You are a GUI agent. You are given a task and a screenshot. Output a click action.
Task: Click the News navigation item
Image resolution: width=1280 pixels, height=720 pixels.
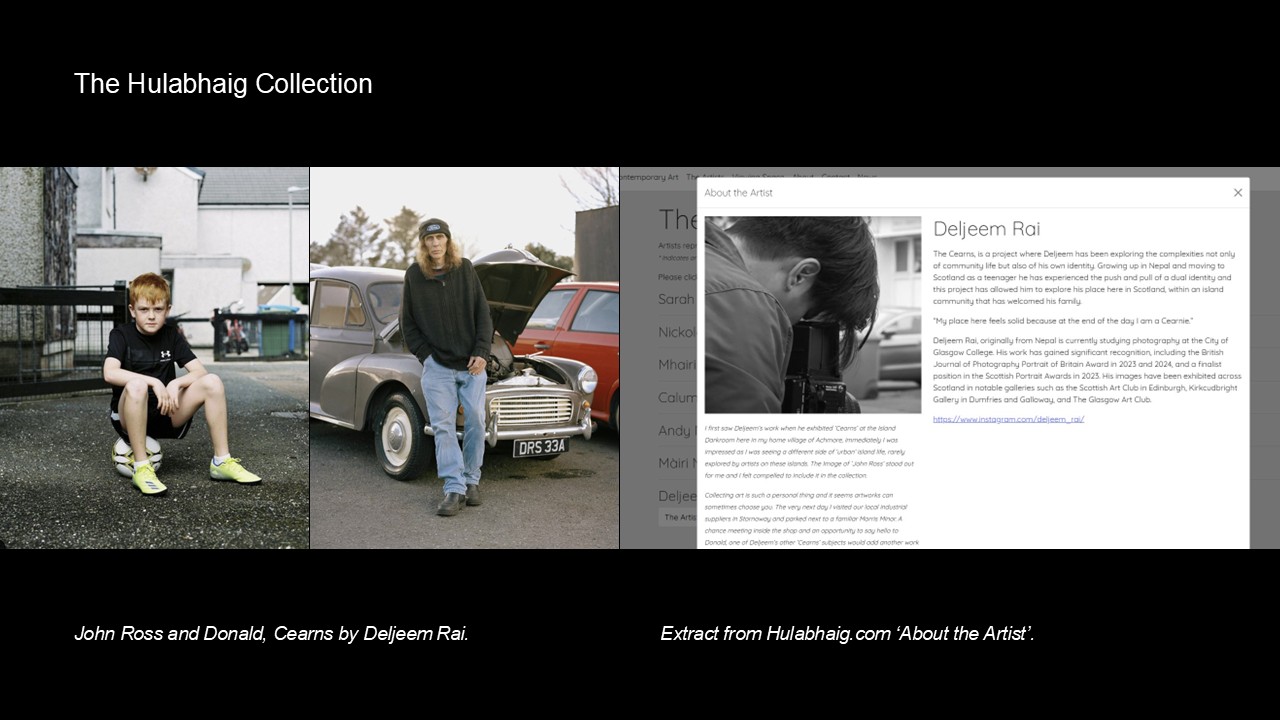[x=866, y=177]
